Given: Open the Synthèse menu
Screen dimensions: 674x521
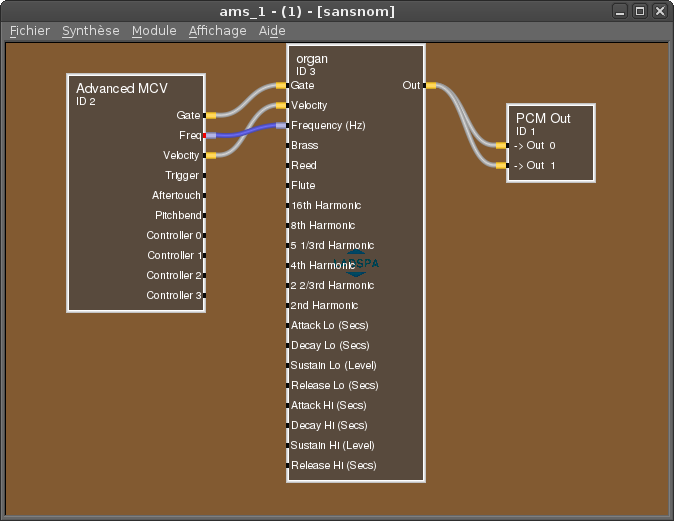Looking at the screenshot, I should [x=90, y=31].
